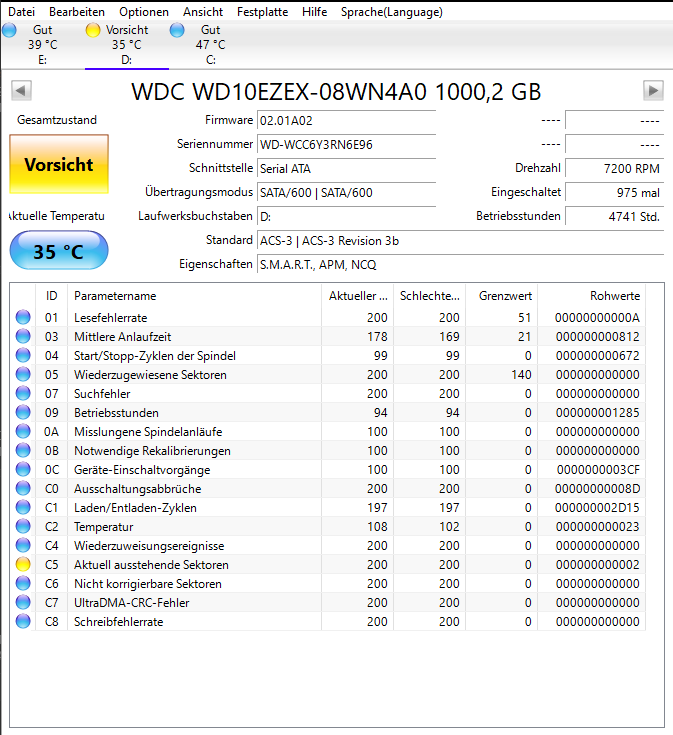The width and height of the screenshot is (673, 735).
Task: Click status orb for Ausschaltungsabbrüche
Action: (23, 488)
